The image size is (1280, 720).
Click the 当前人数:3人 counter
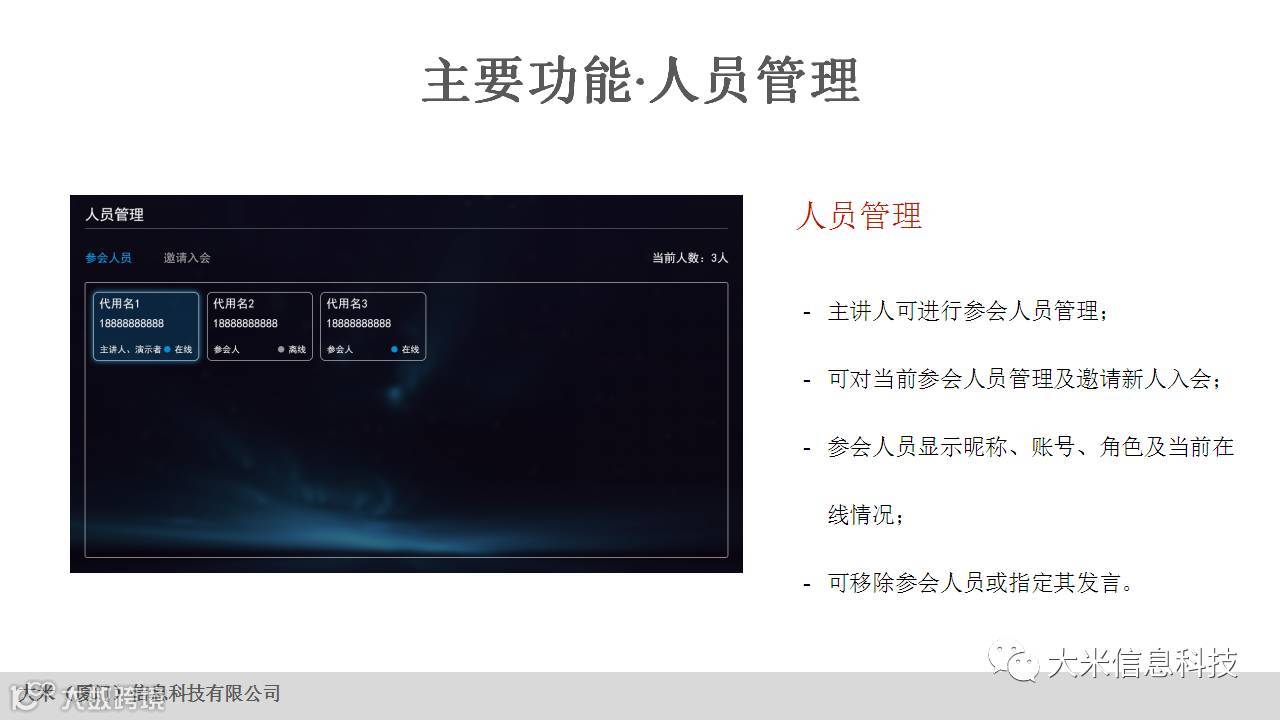[x=690, y=258]
